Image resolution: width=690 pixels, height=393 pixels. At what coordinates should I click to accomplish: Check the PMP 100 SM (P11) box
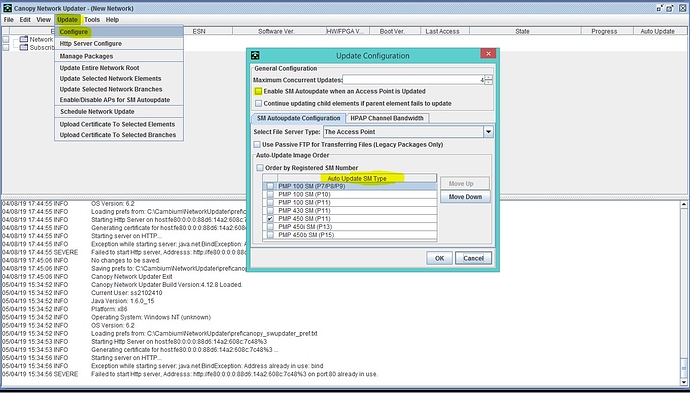pyautogui.click(x=270, y=202)
